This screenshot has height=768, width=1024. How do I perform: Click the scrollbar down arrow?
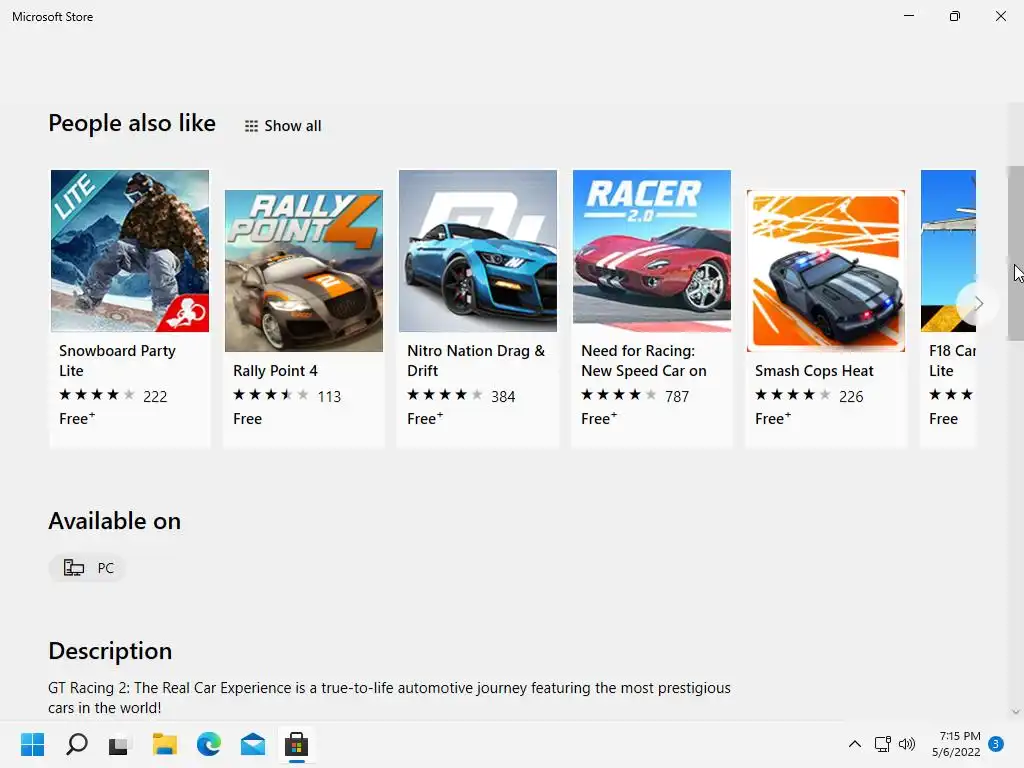tap(1016, 712)
